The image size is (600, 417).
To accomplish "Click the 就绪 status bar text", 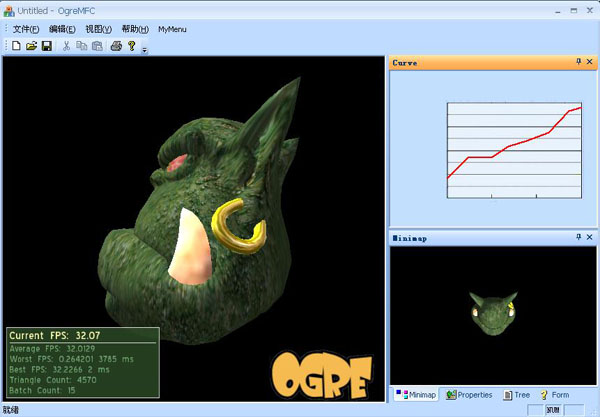I will [x=10, y=410].
